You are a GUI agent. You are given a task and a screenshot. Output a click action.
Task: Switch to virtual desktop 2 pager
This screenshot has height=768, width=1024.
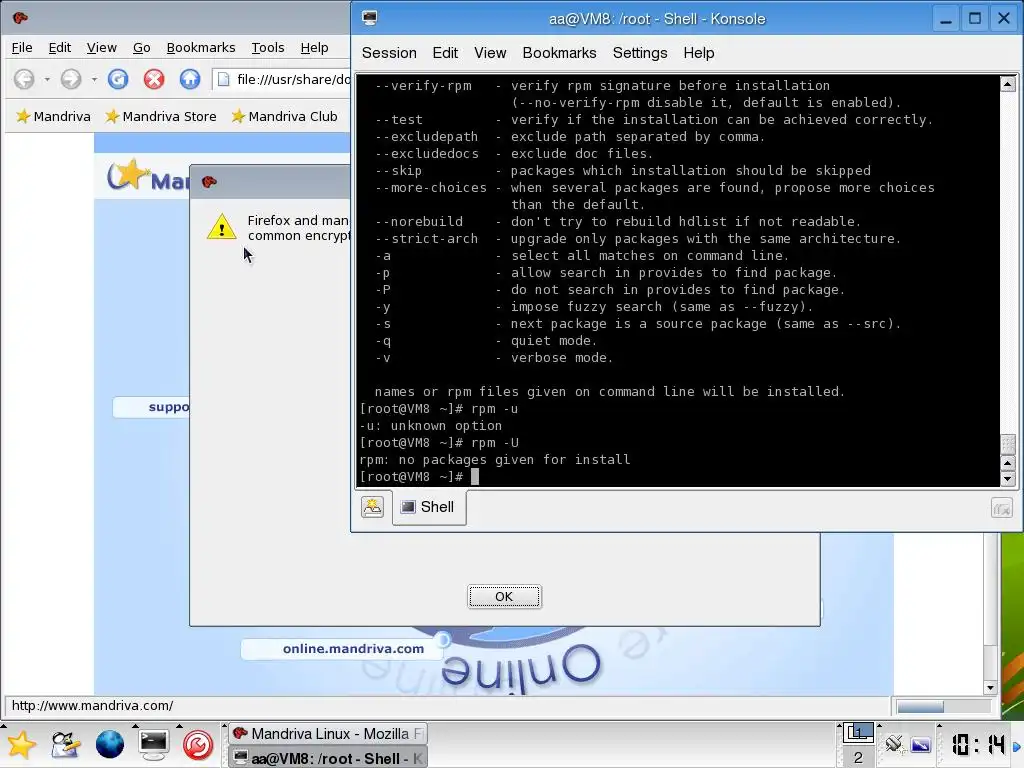pyautogui.click(x=858, y=758)
